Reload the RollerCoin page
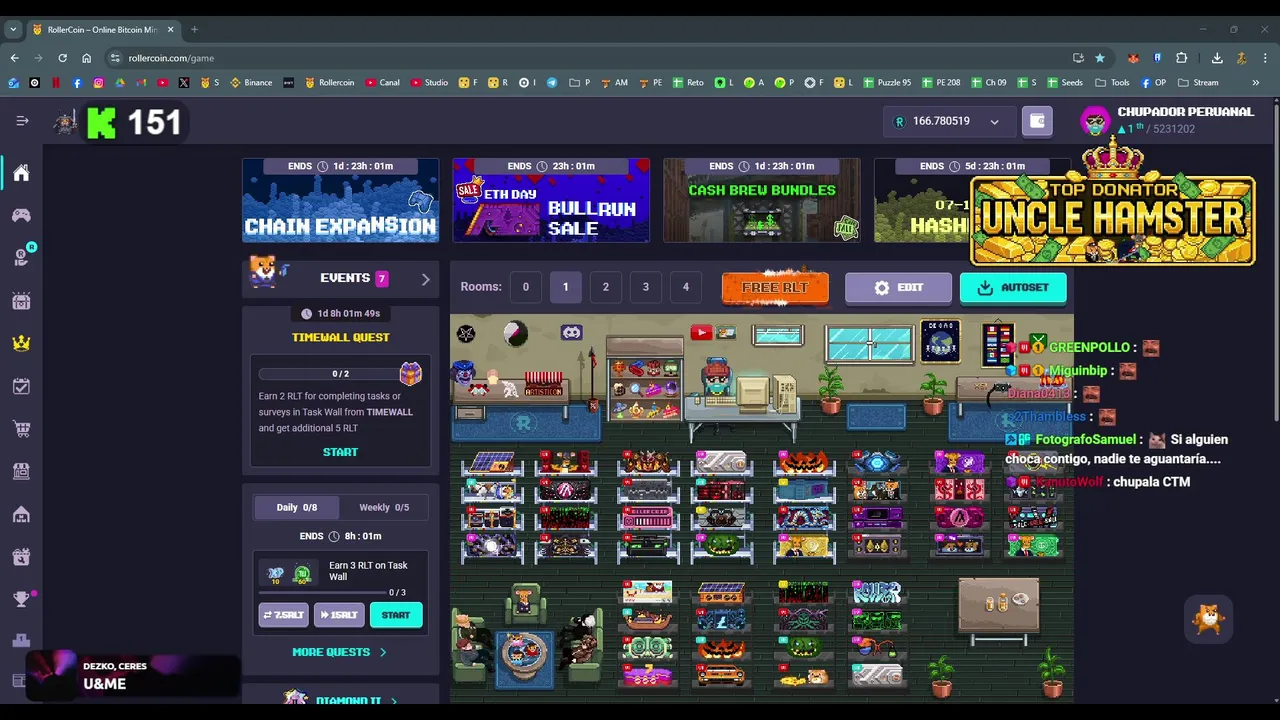This screenshot has height=720, width=1280. point(62,58)
